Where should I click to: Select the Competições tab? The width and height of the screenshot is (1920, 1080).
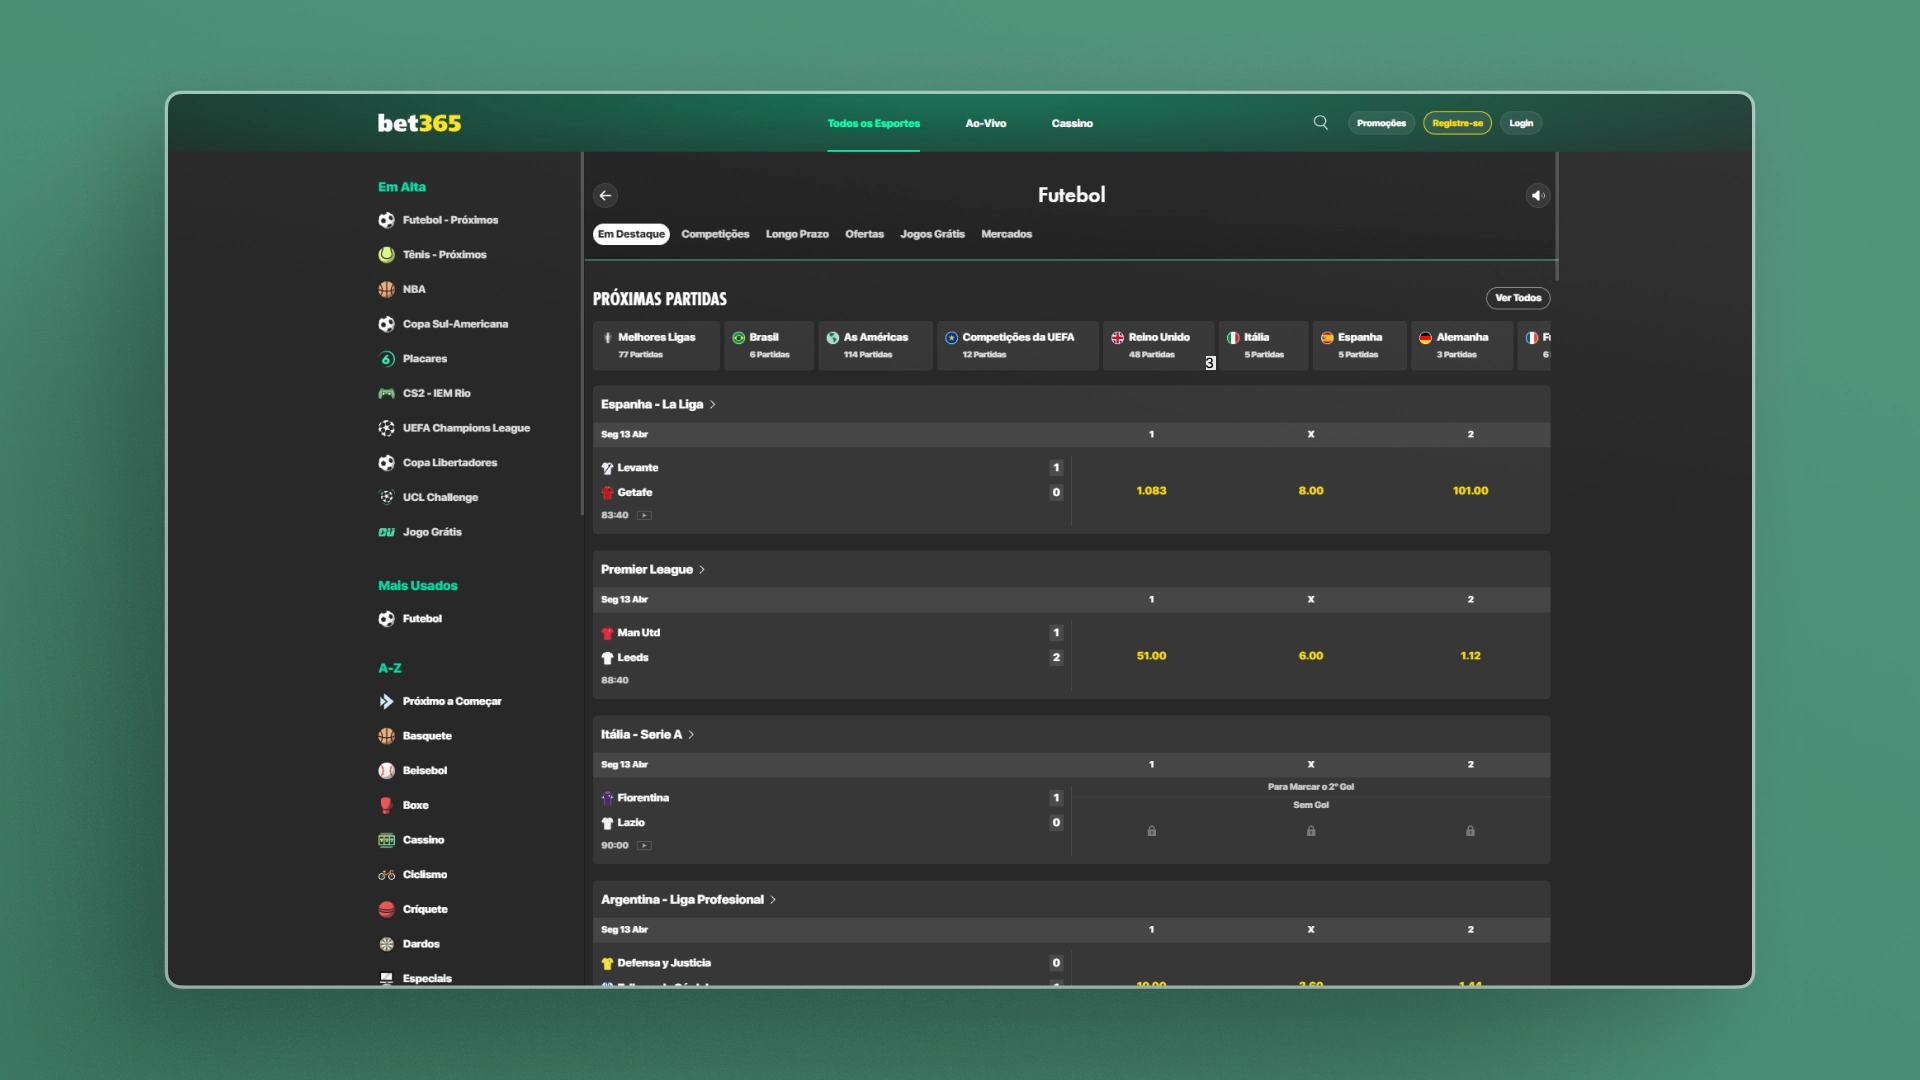(715, 234)
